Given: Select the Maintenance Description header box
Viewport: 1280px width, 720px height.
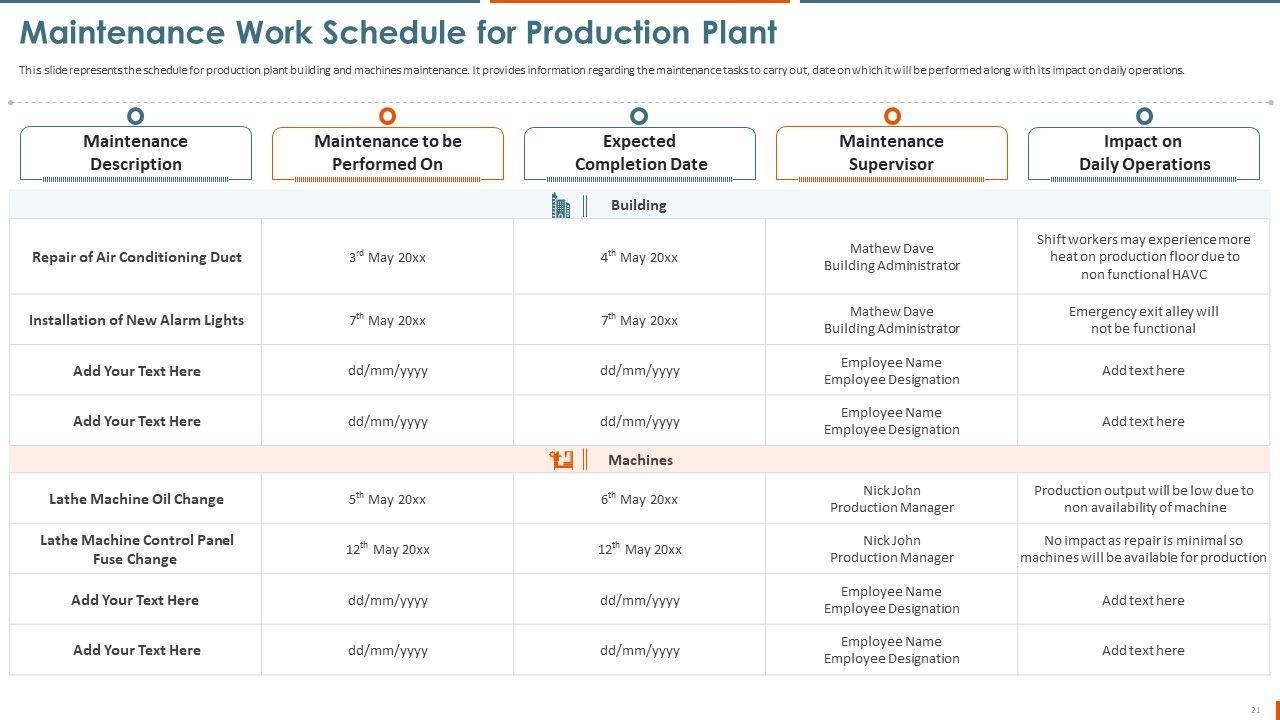Looking at the screenshot, I should (x=136, y=153).
